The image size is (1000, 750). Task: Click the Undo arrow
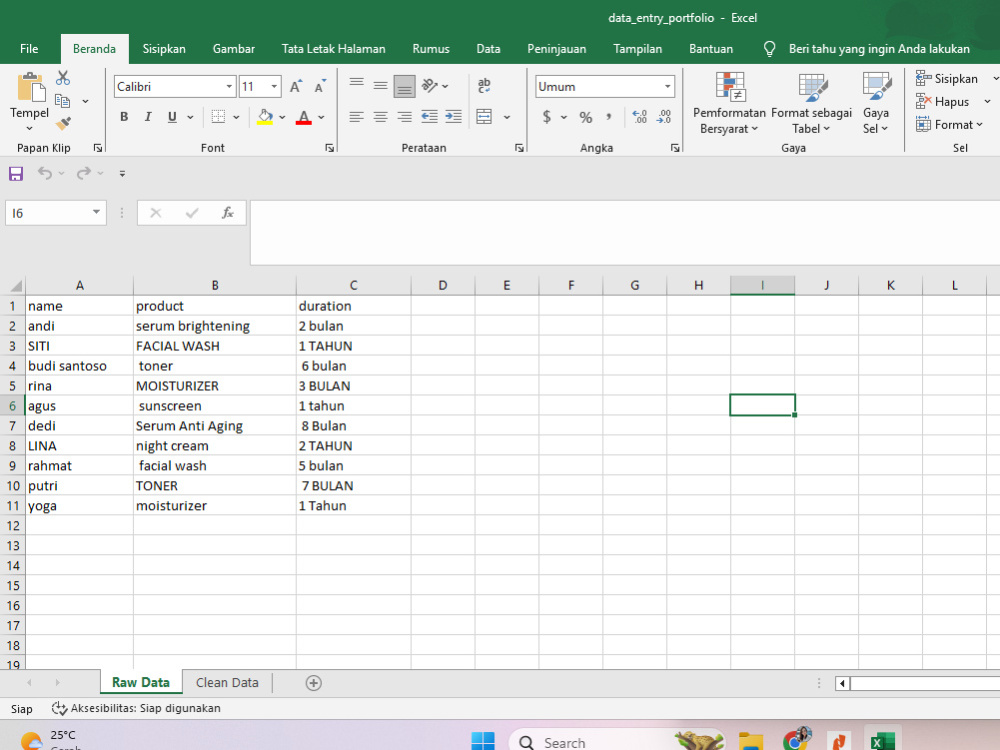click(x=45, y=173)
